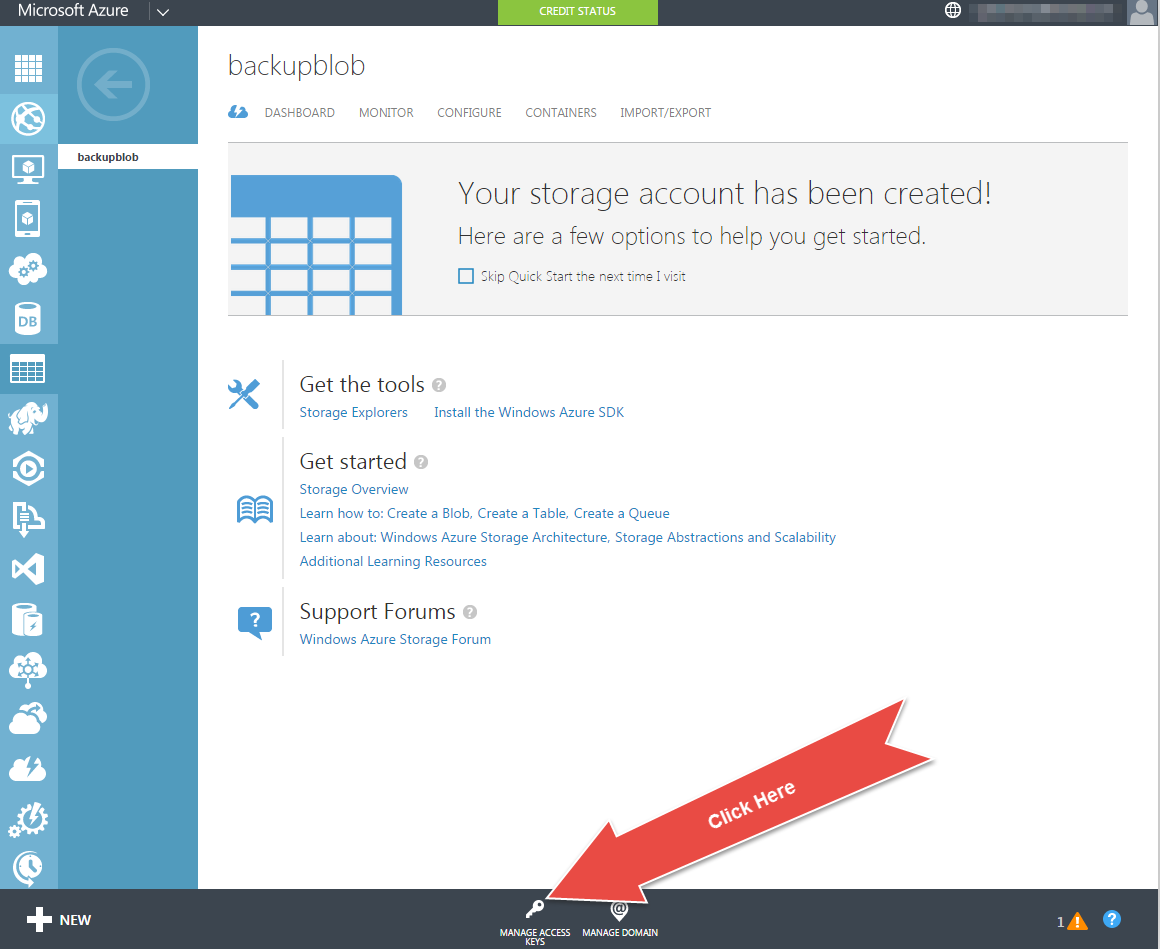Switch to the Import/Export tab

point(665,112)
